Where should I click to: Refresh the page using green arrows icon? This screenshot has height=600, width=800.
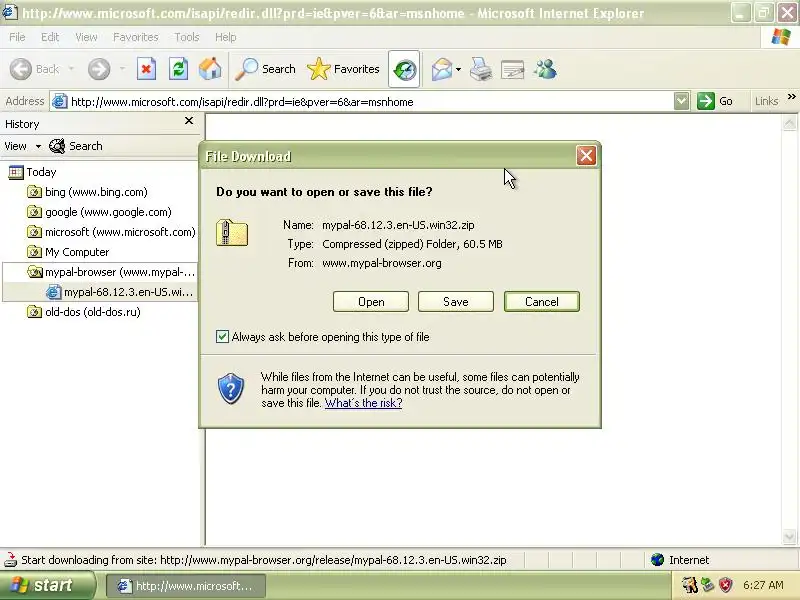[179, 69]
